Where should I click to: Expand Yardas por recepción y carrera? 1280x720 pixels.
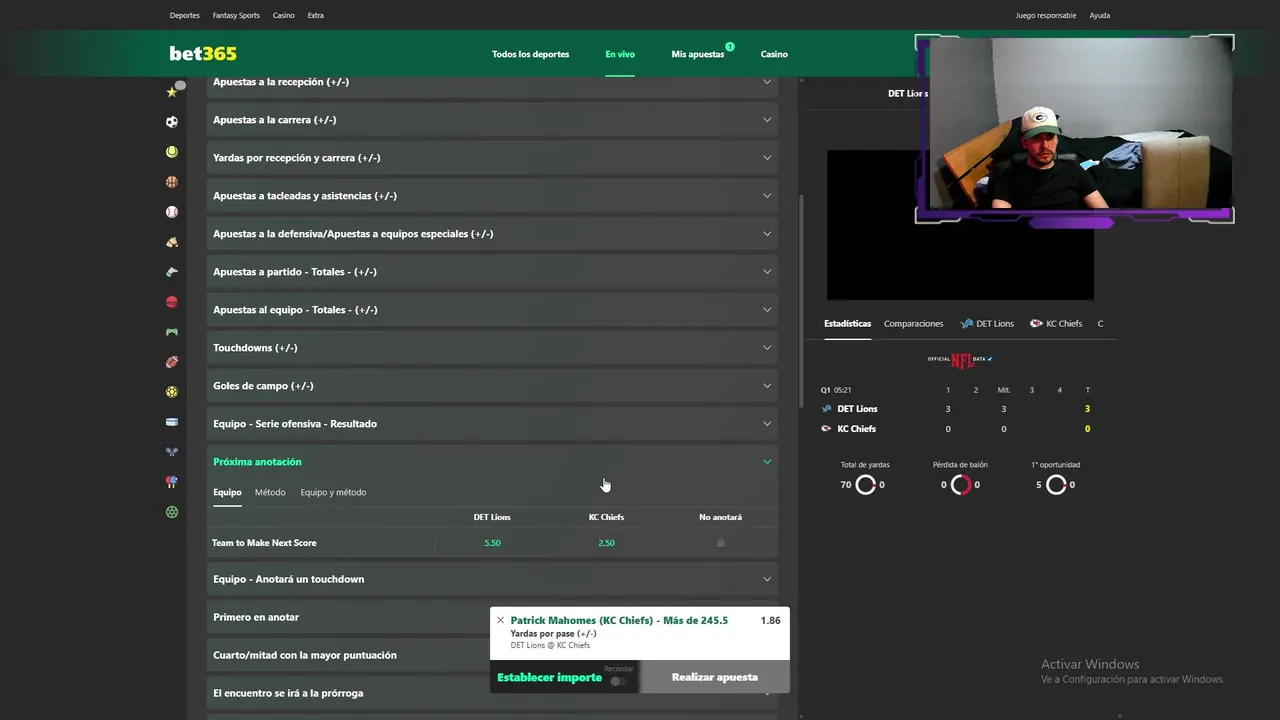tap(492, 158)
